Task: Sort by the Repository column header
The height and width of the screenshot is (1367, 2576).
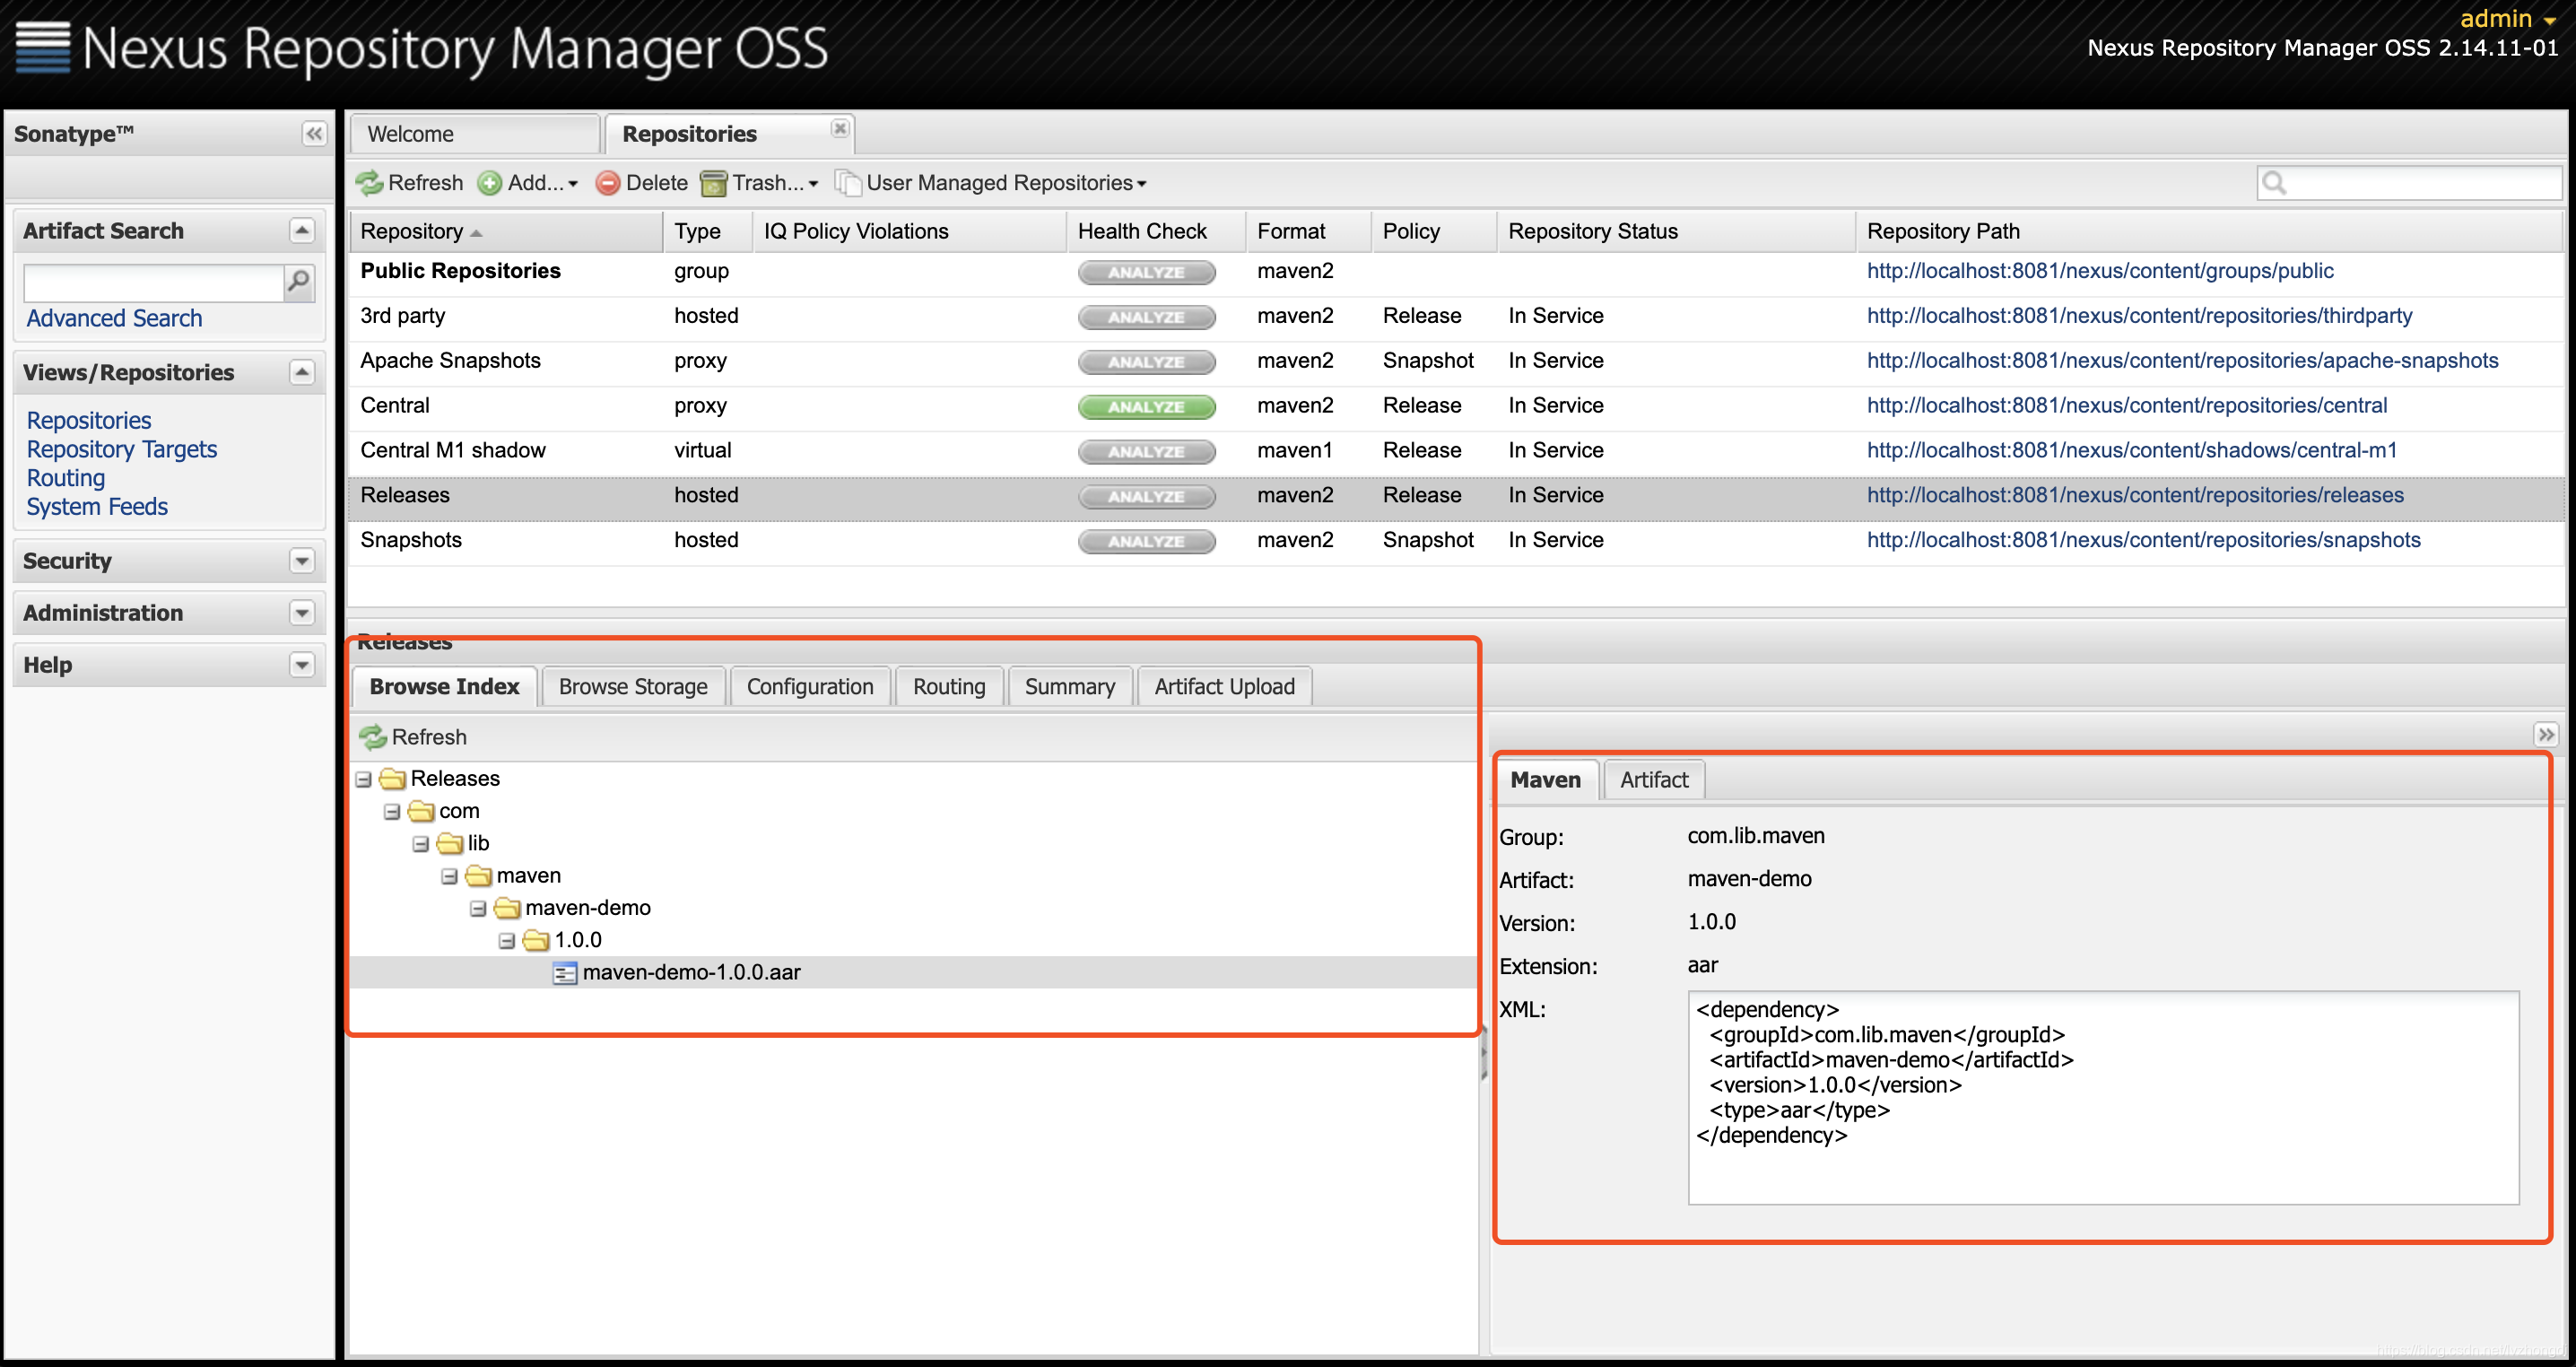Action: point(412,231)
